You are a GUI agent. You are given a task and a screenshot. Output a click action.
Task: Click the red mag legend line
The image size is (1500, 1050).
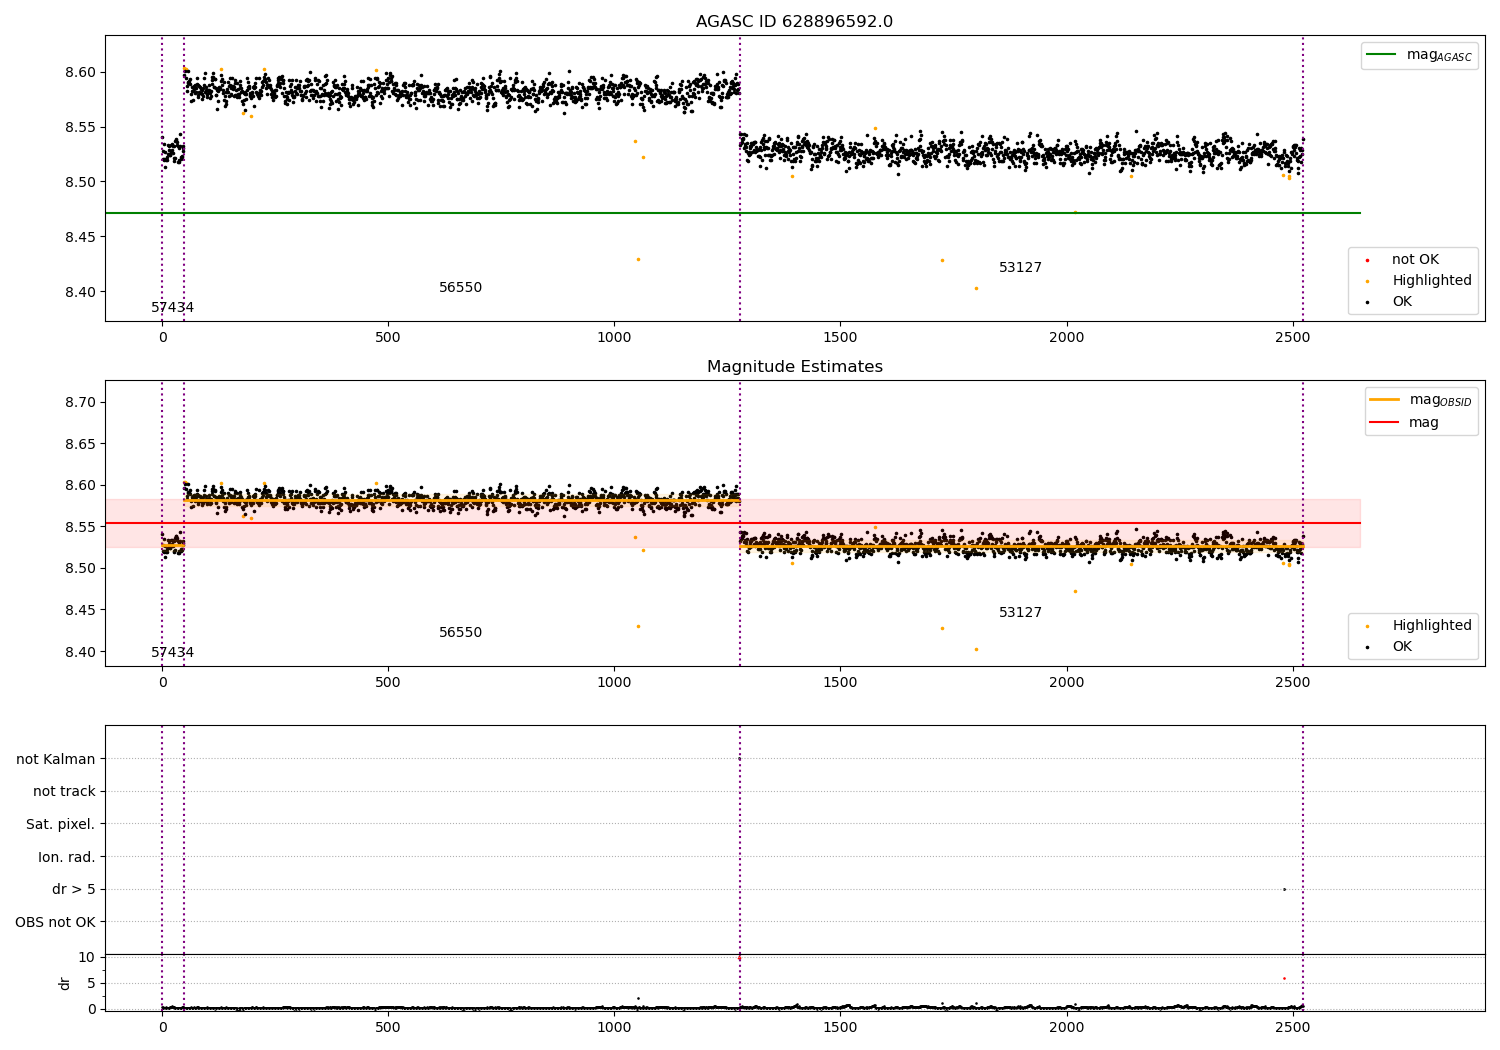[1384, 422]
